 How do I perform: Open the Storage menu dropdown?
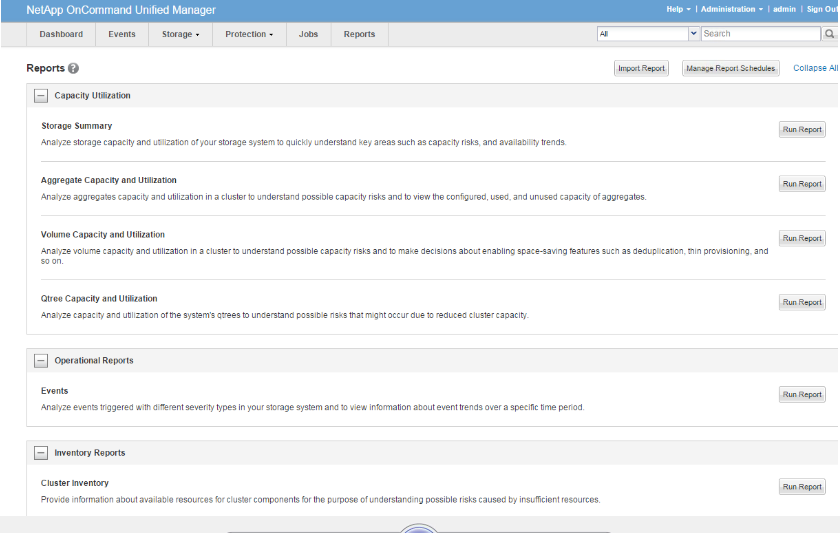pos(181,34)
